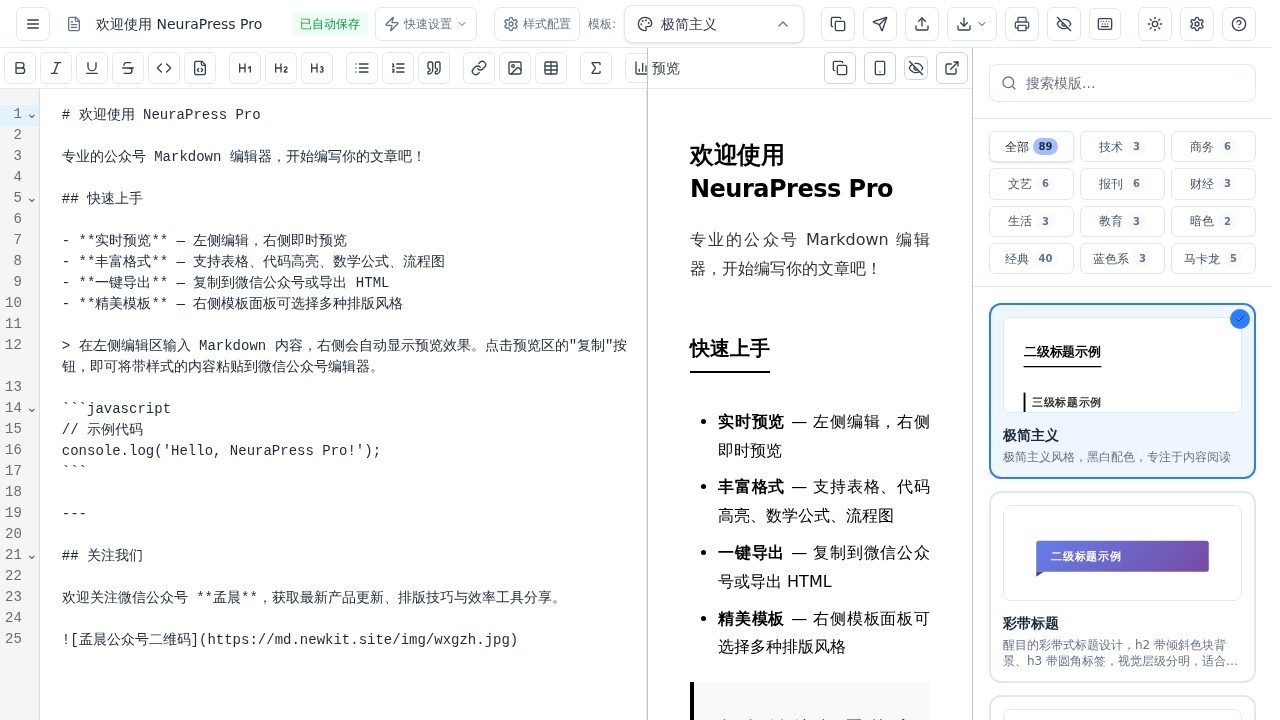
Task: Insert a math formula (sigma)
Action: (596, 68)
